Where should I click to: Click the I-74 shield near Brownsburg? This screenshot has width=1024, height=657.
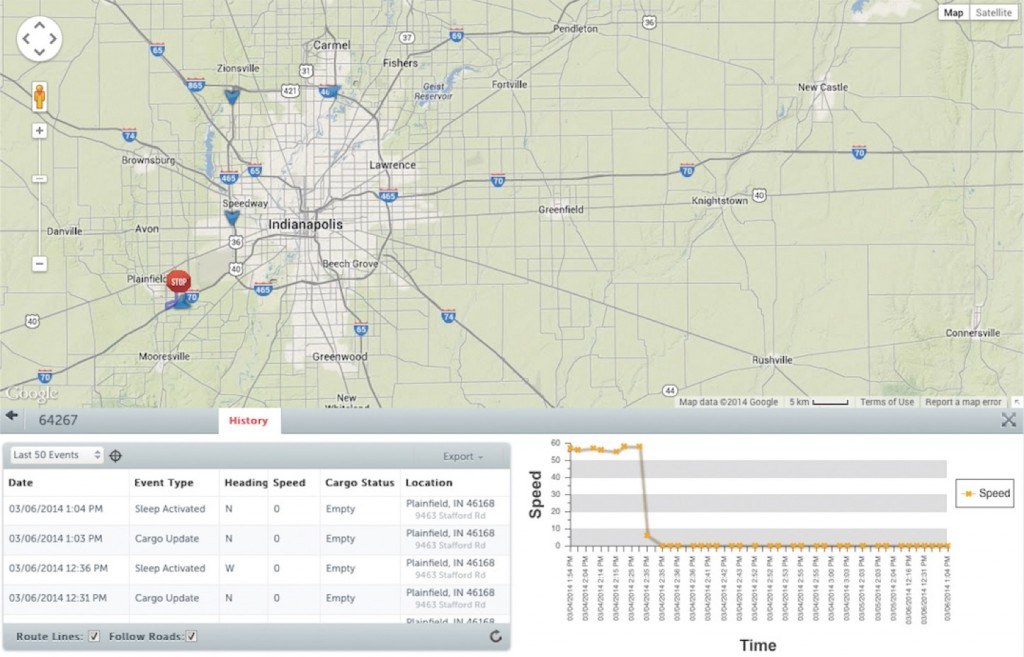coord(129,135)
